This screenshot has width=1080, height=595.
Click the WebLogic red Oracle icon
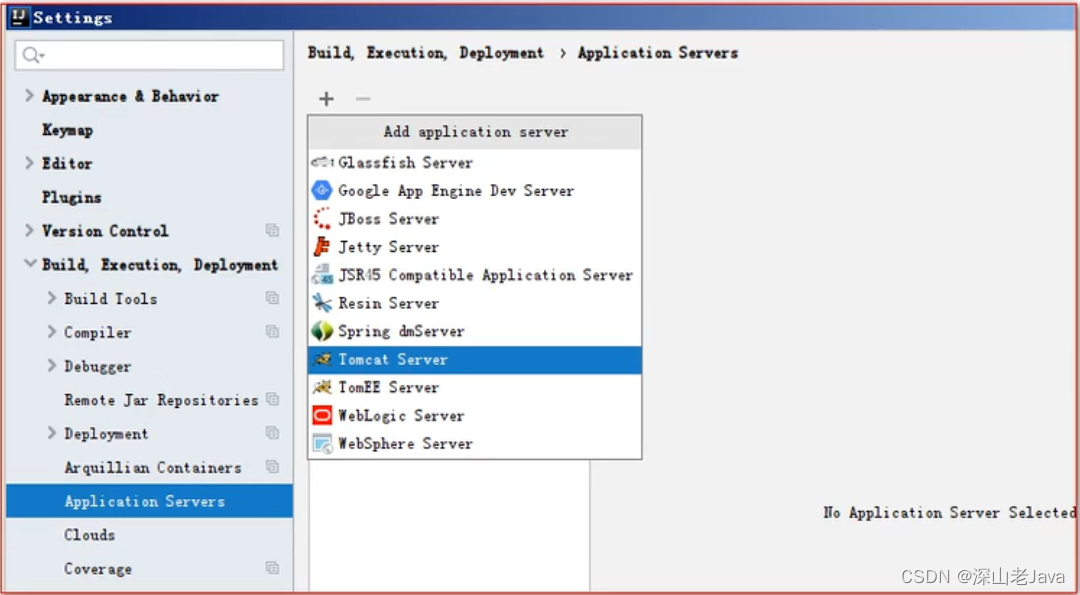point(322,415)
